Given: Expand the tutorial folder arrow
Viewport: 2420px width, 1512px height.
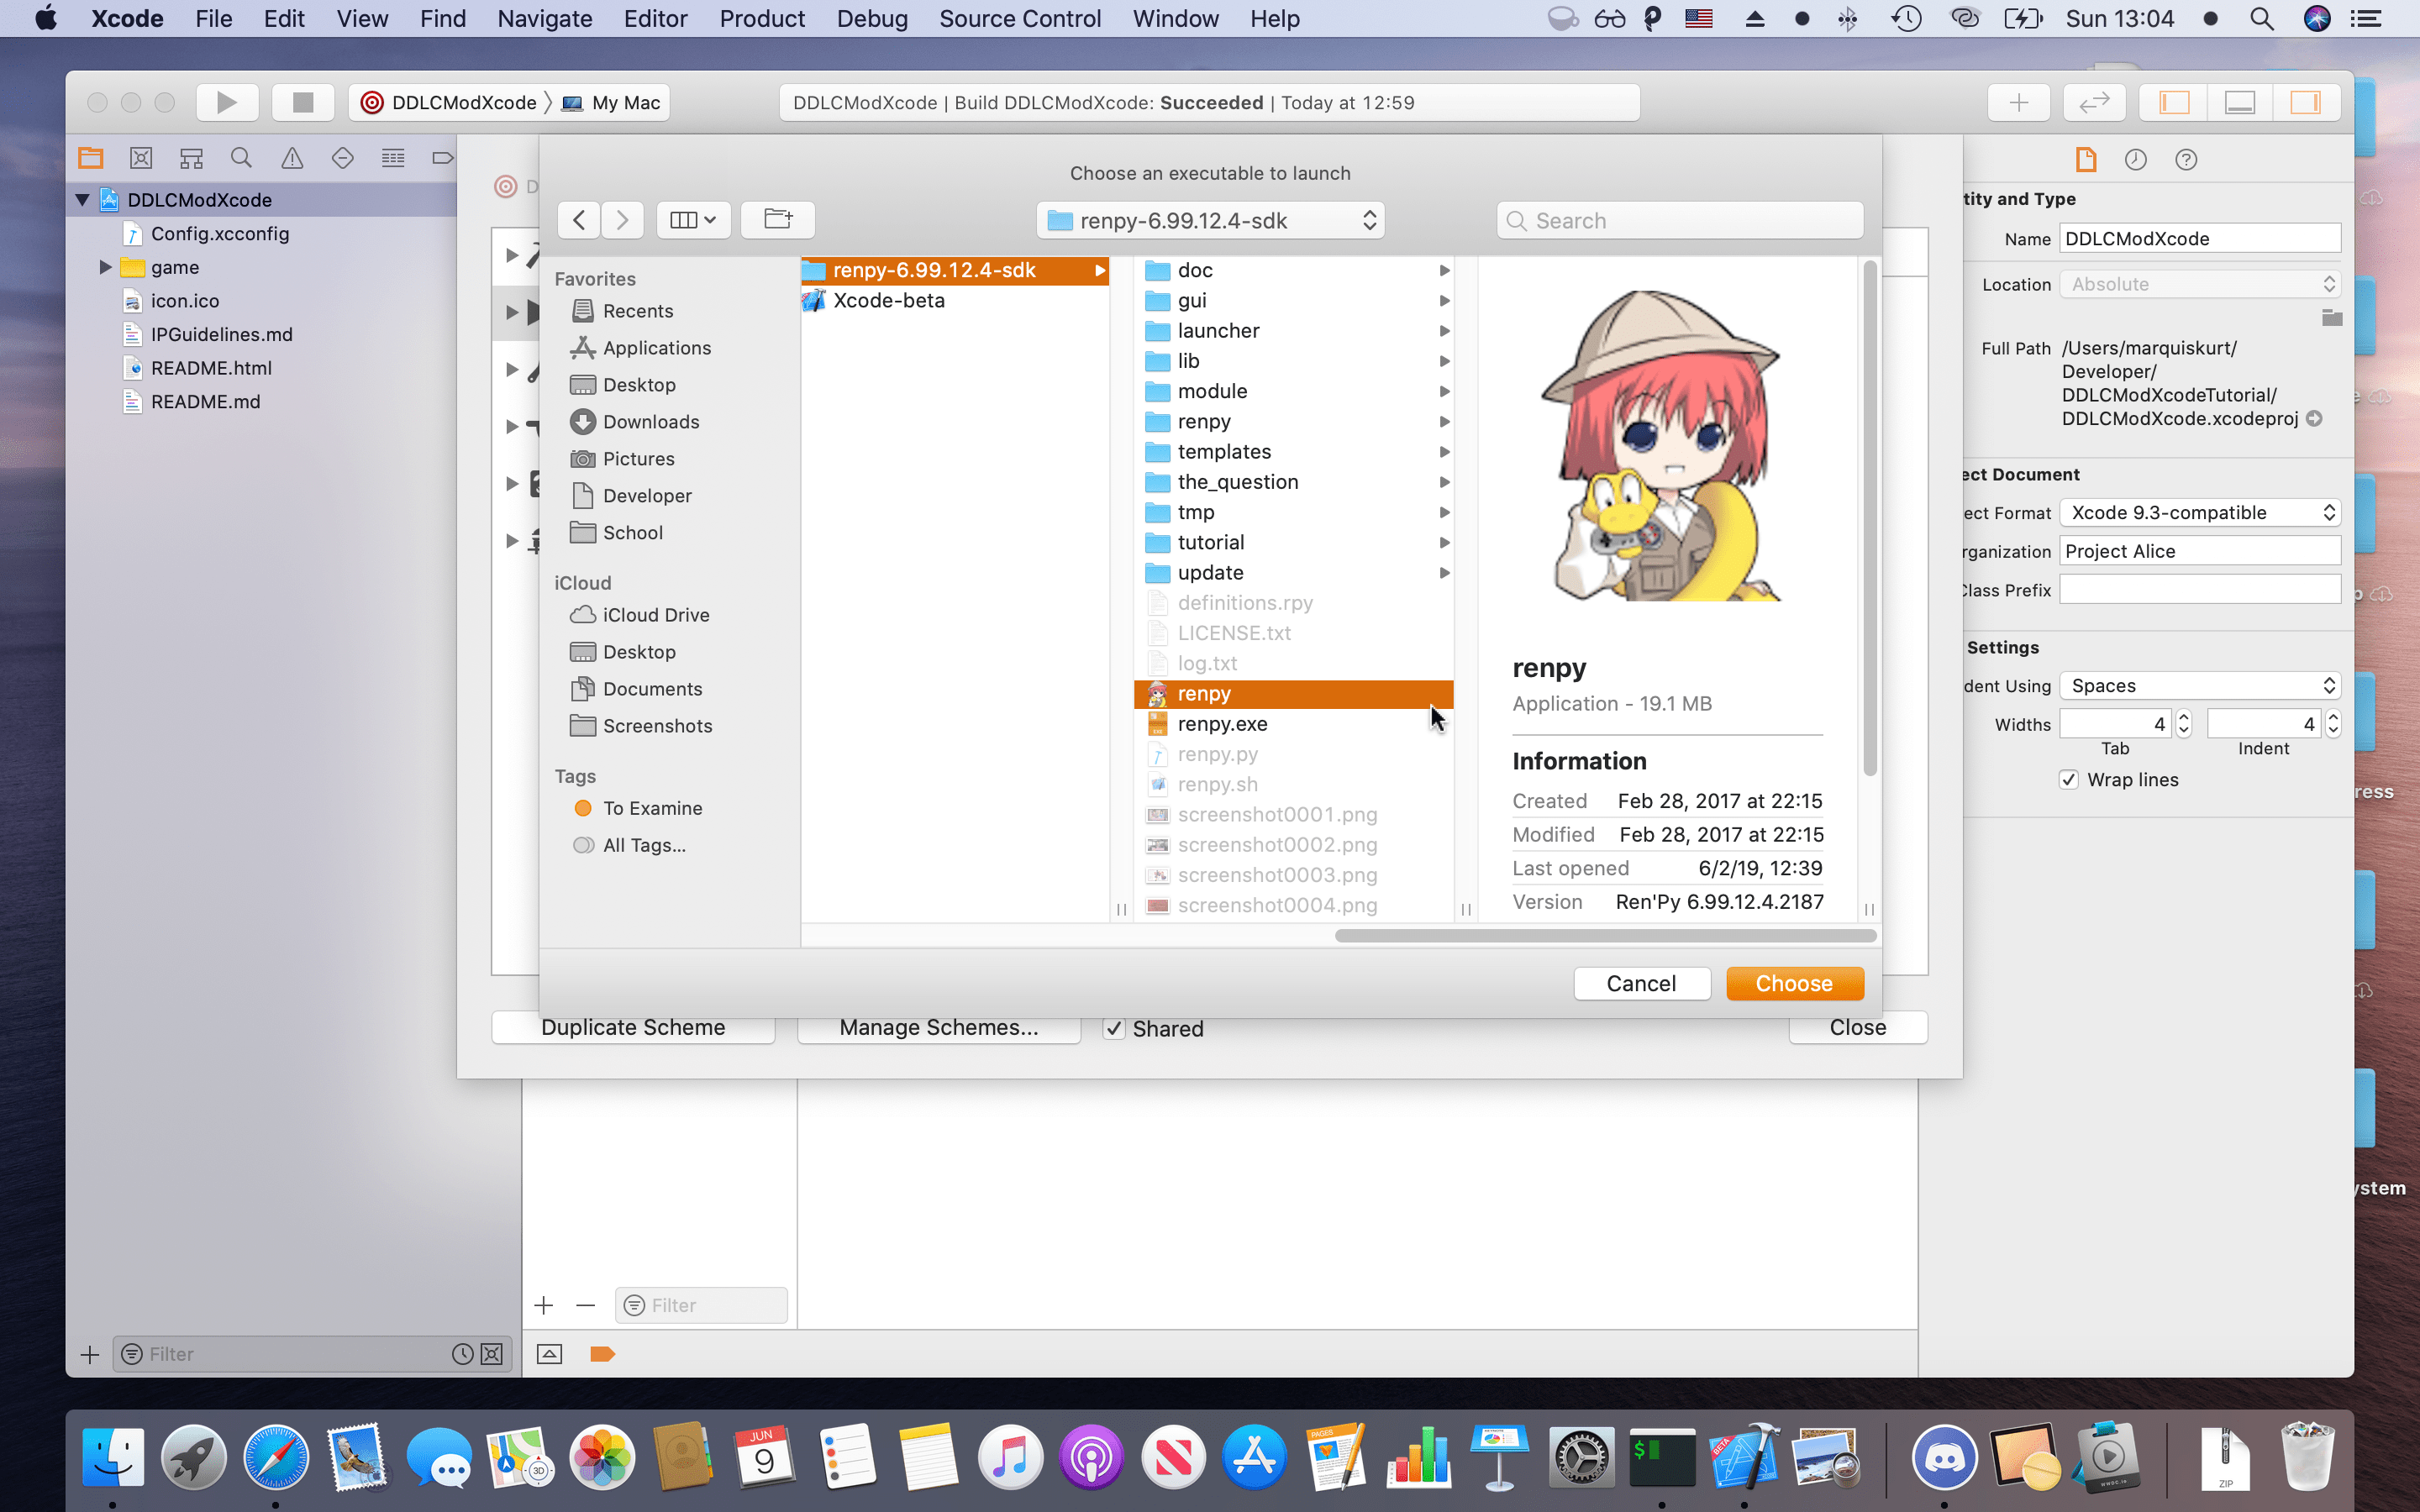Looking at the screenshot, I should click(1444, 542).
